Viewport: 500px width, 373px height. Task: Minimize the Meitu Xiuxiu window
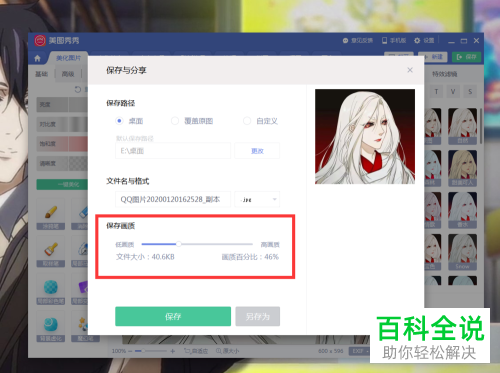tap(451, 41)
